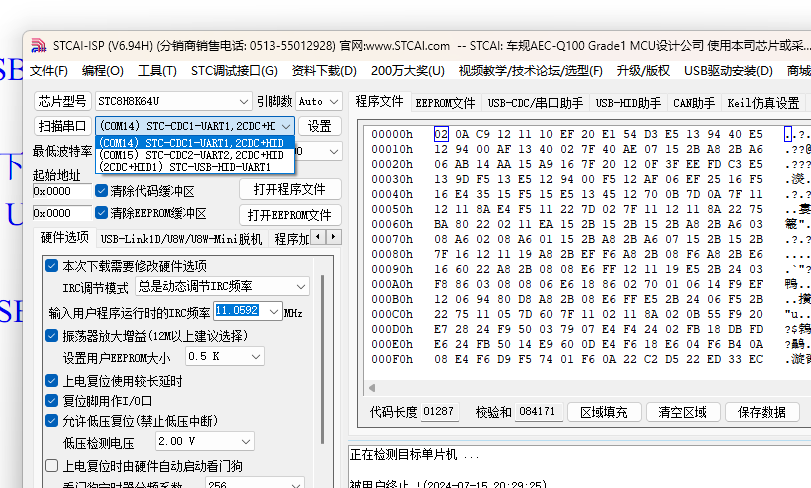Viewport: 811px width, 488px height.
Task: Switch to USB-Link1D/U8W/U8W-Mini脱机 tab
Action: (181, 239)
